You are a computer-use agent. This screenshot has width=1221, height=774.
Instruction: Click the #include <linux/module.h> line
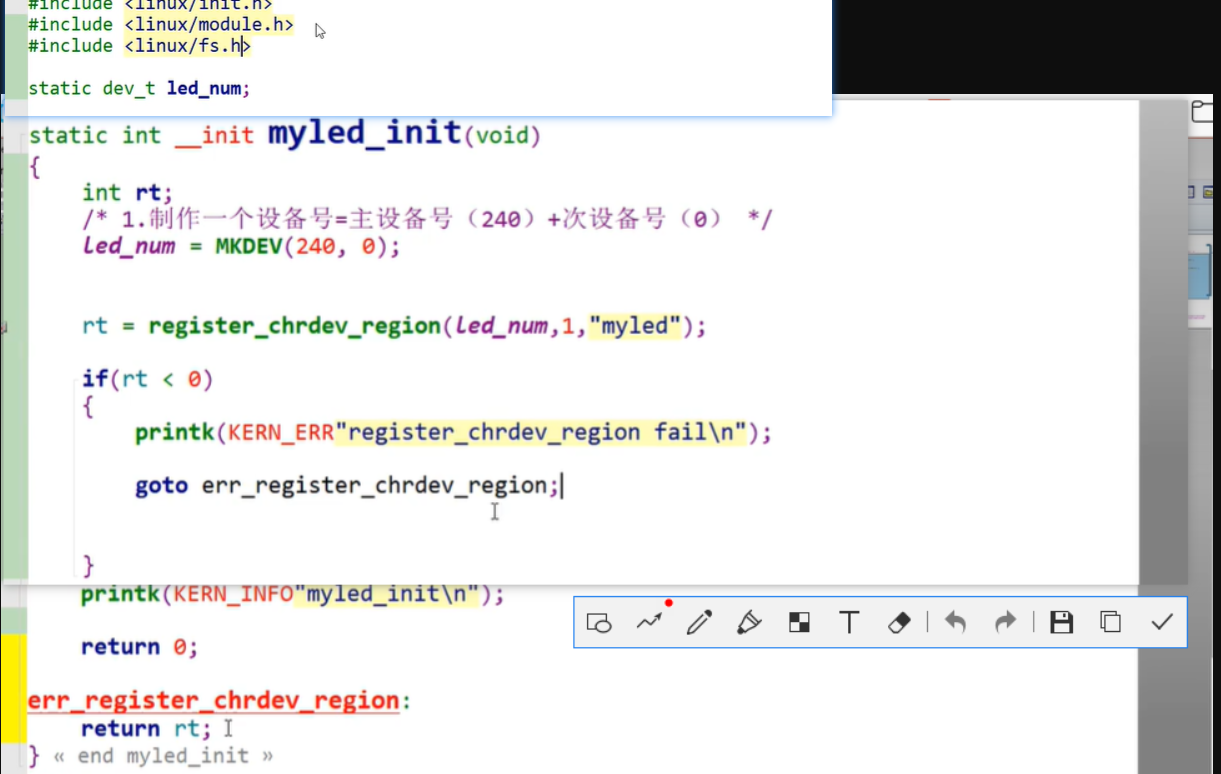161,24
